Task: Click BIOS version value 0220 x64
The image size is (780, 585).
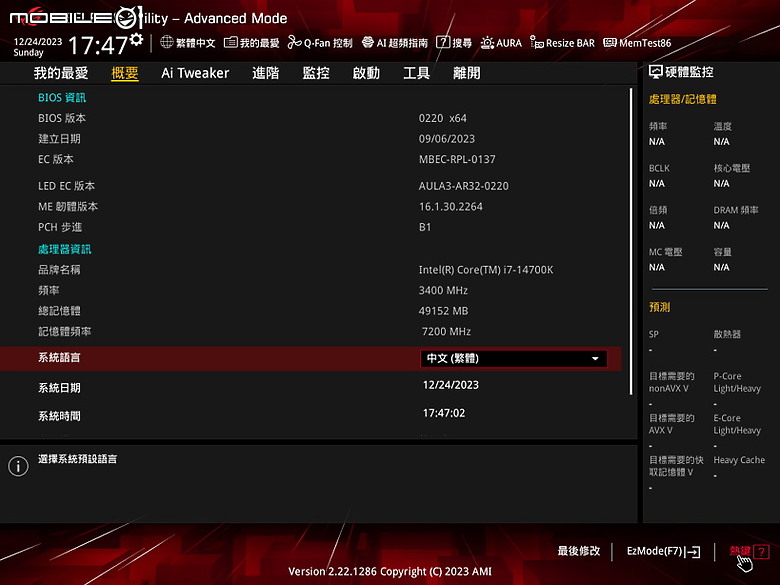Action: [x=443, y=118]
